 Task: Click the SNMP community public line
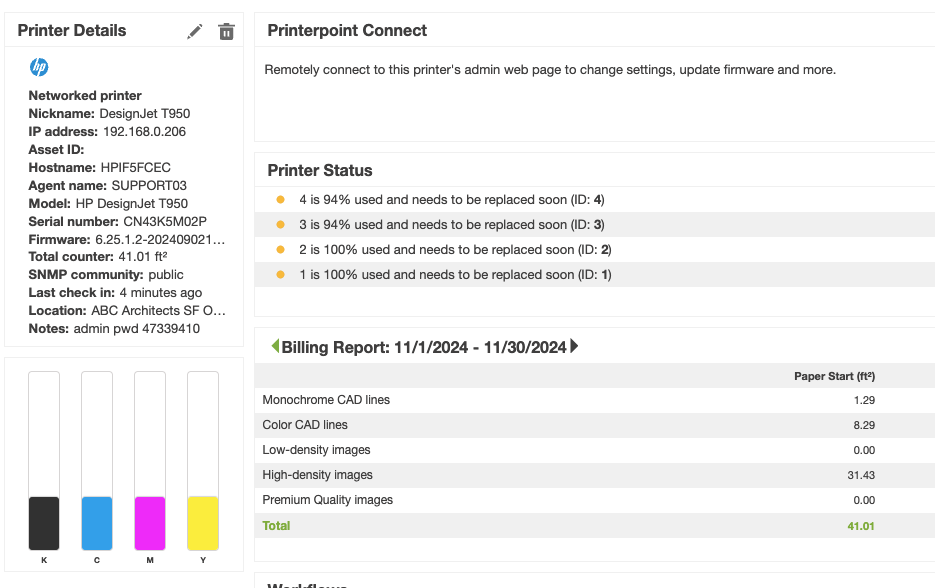(x=106, y=274)
